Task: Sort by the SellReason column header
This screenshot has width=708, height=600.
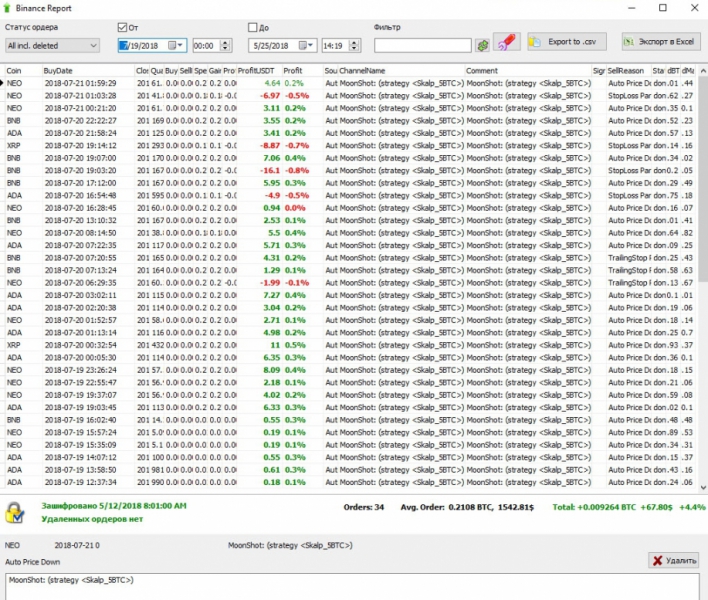Action: point(629,71)
